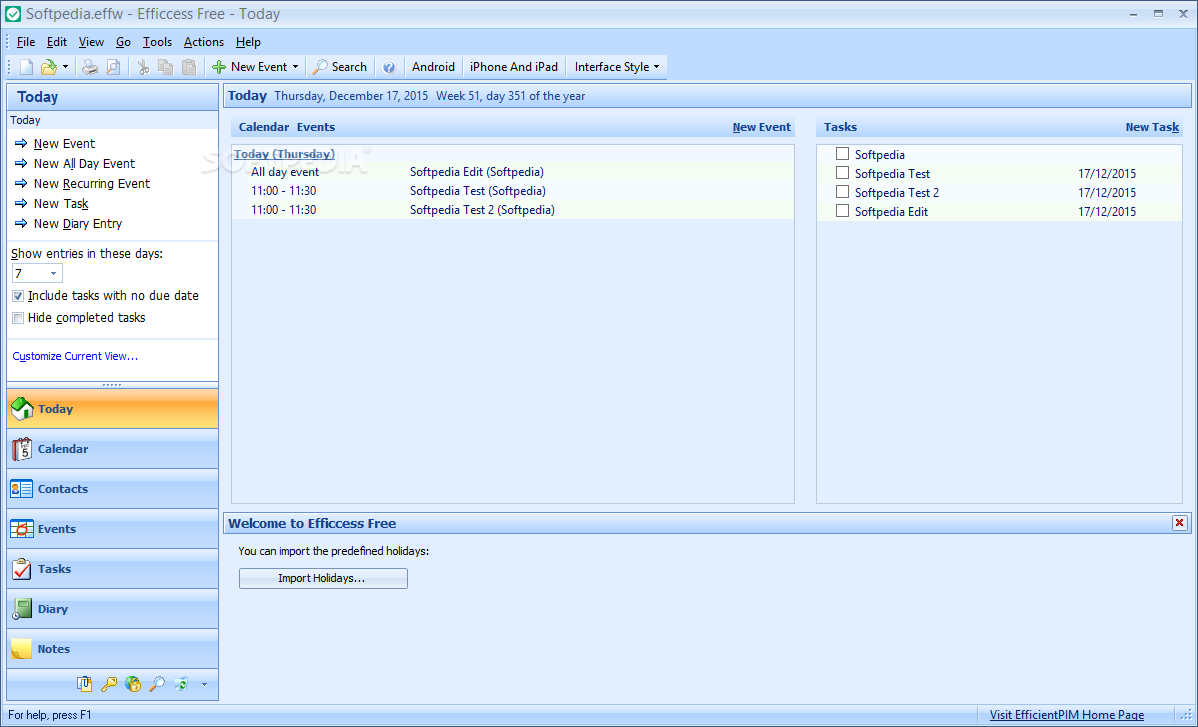1198x727 pixels.
Task: Open the Actions menu
Action: point(204,42)
